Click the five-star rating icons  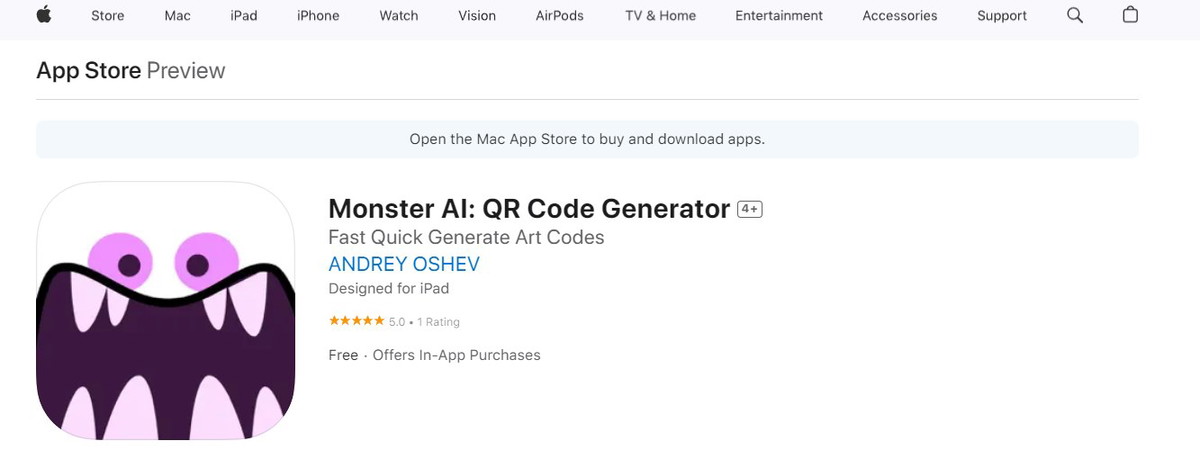[x=356, y=321]
